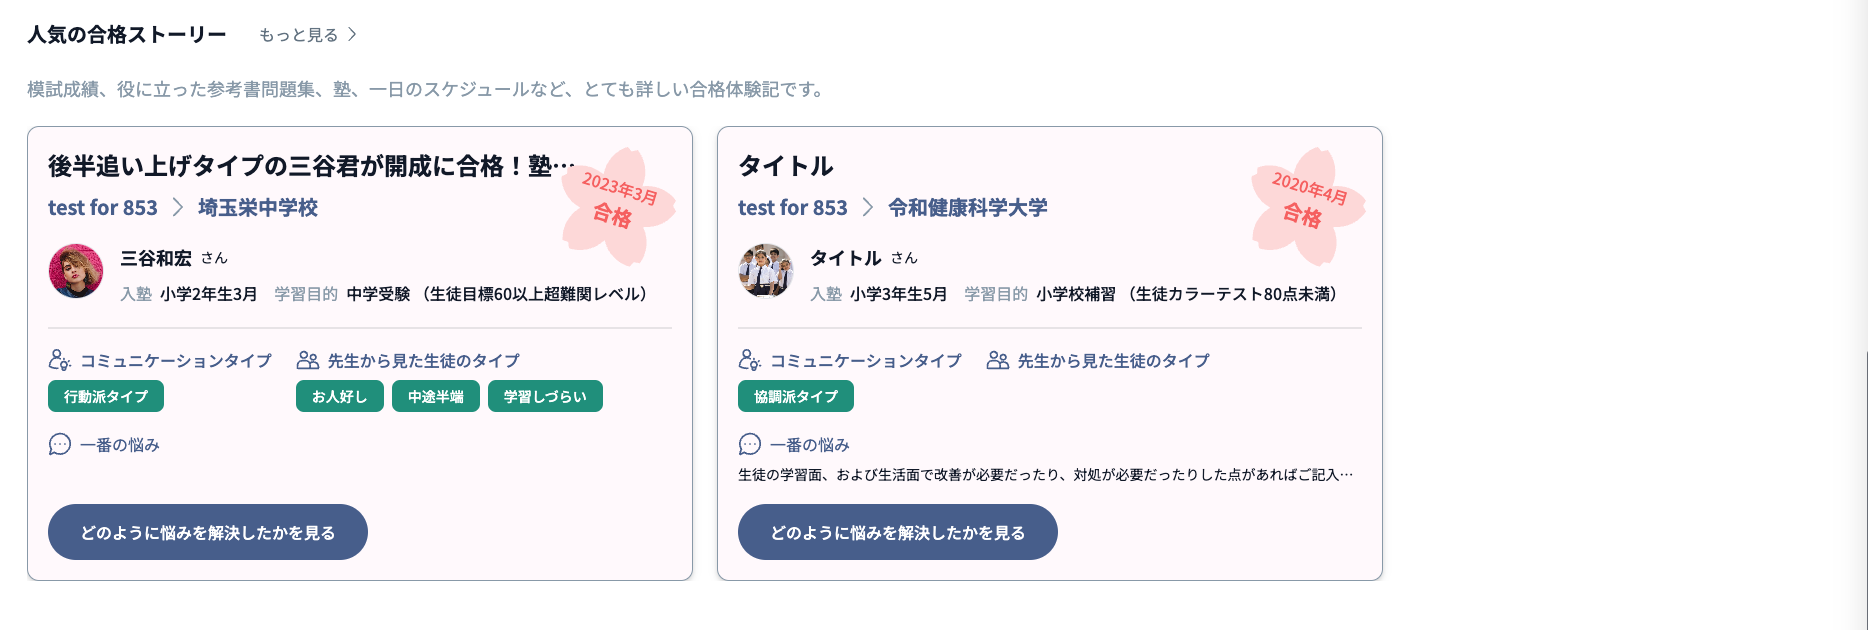Click the people icon in second card
Image resolution: width=1868 pixels, height=630 pixels.
coord(997,360)
